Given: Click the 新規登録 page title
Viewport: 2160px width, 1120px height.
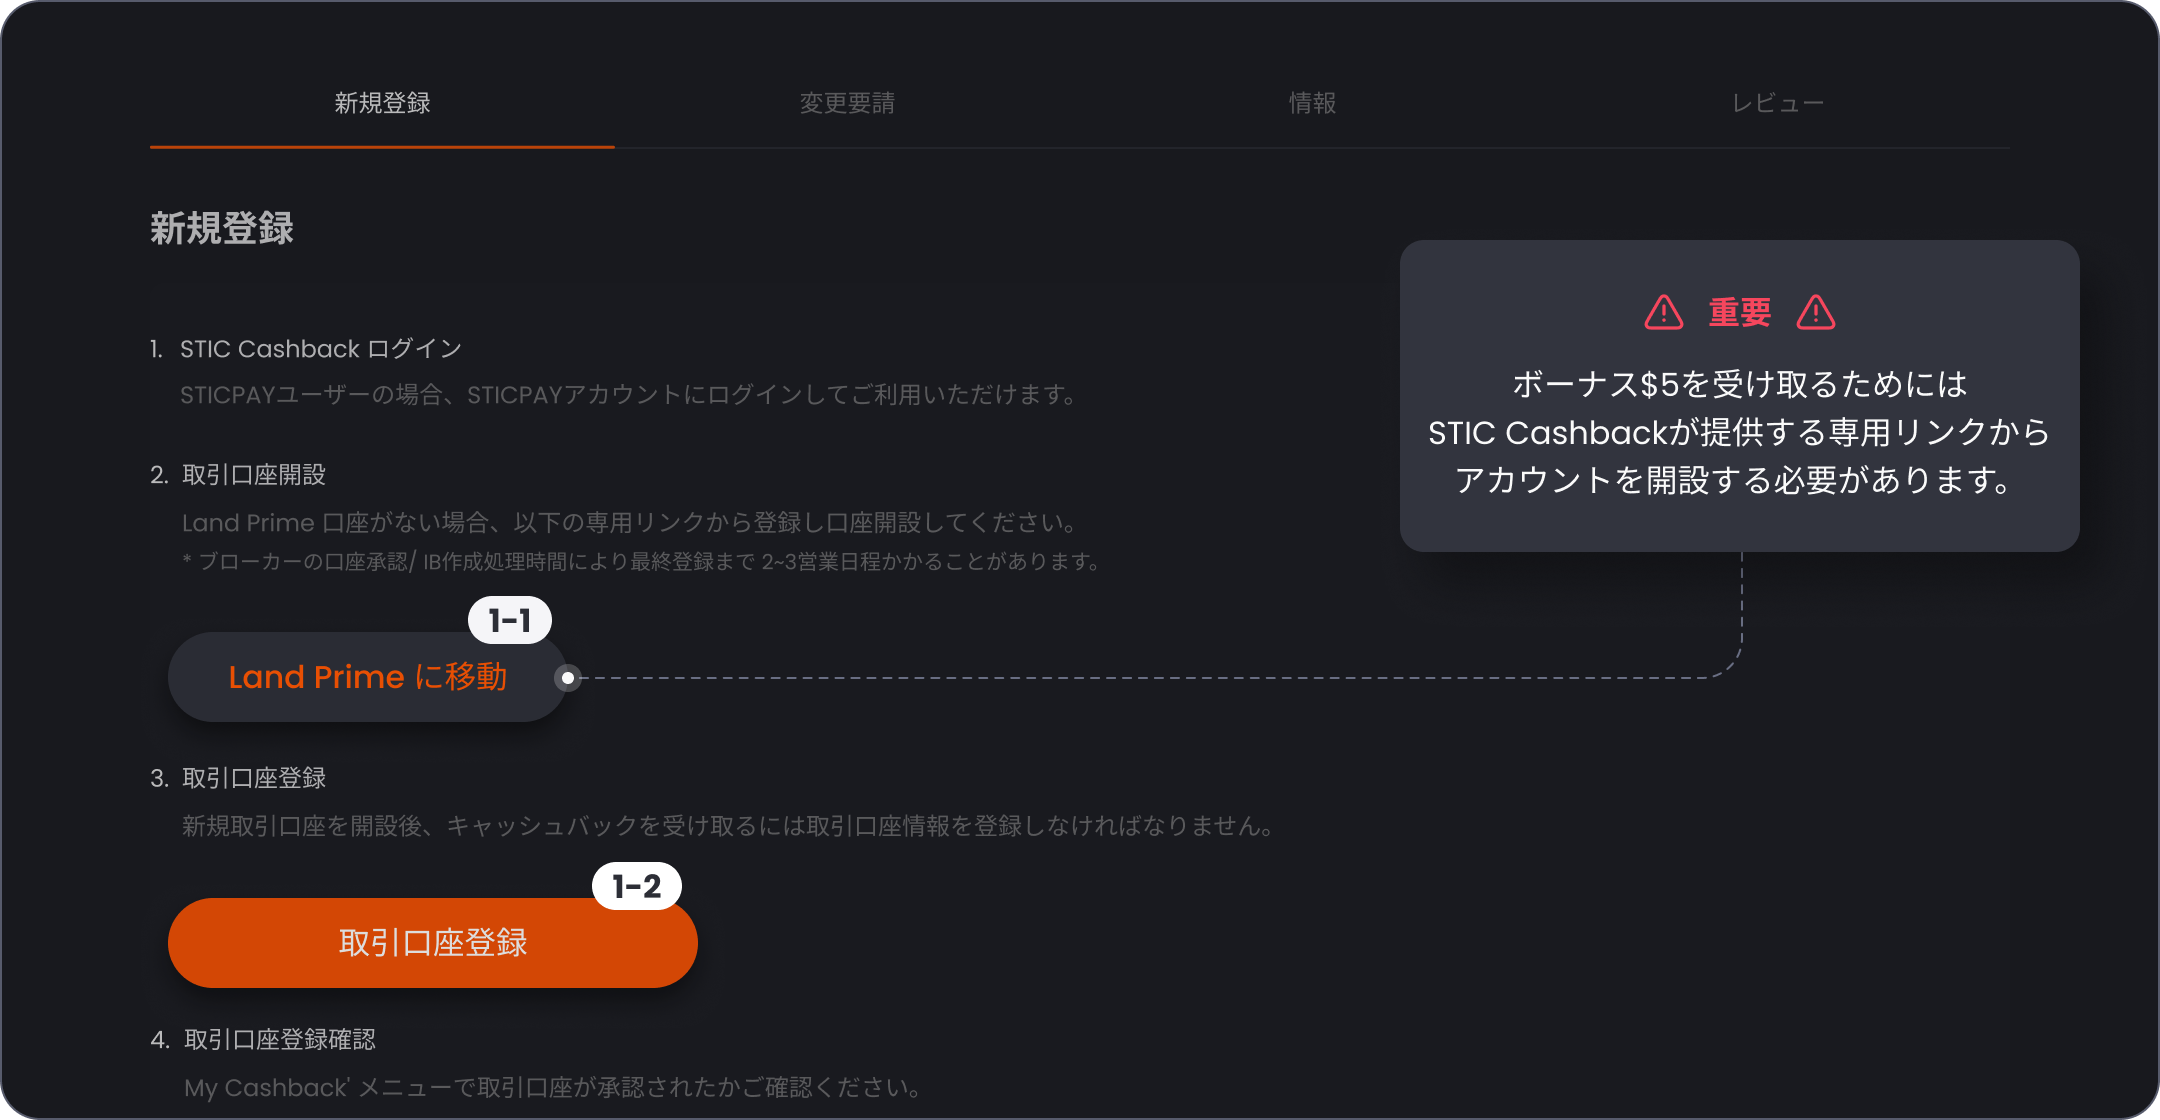Looking at the screenshot, I should [x=222, y=228].
